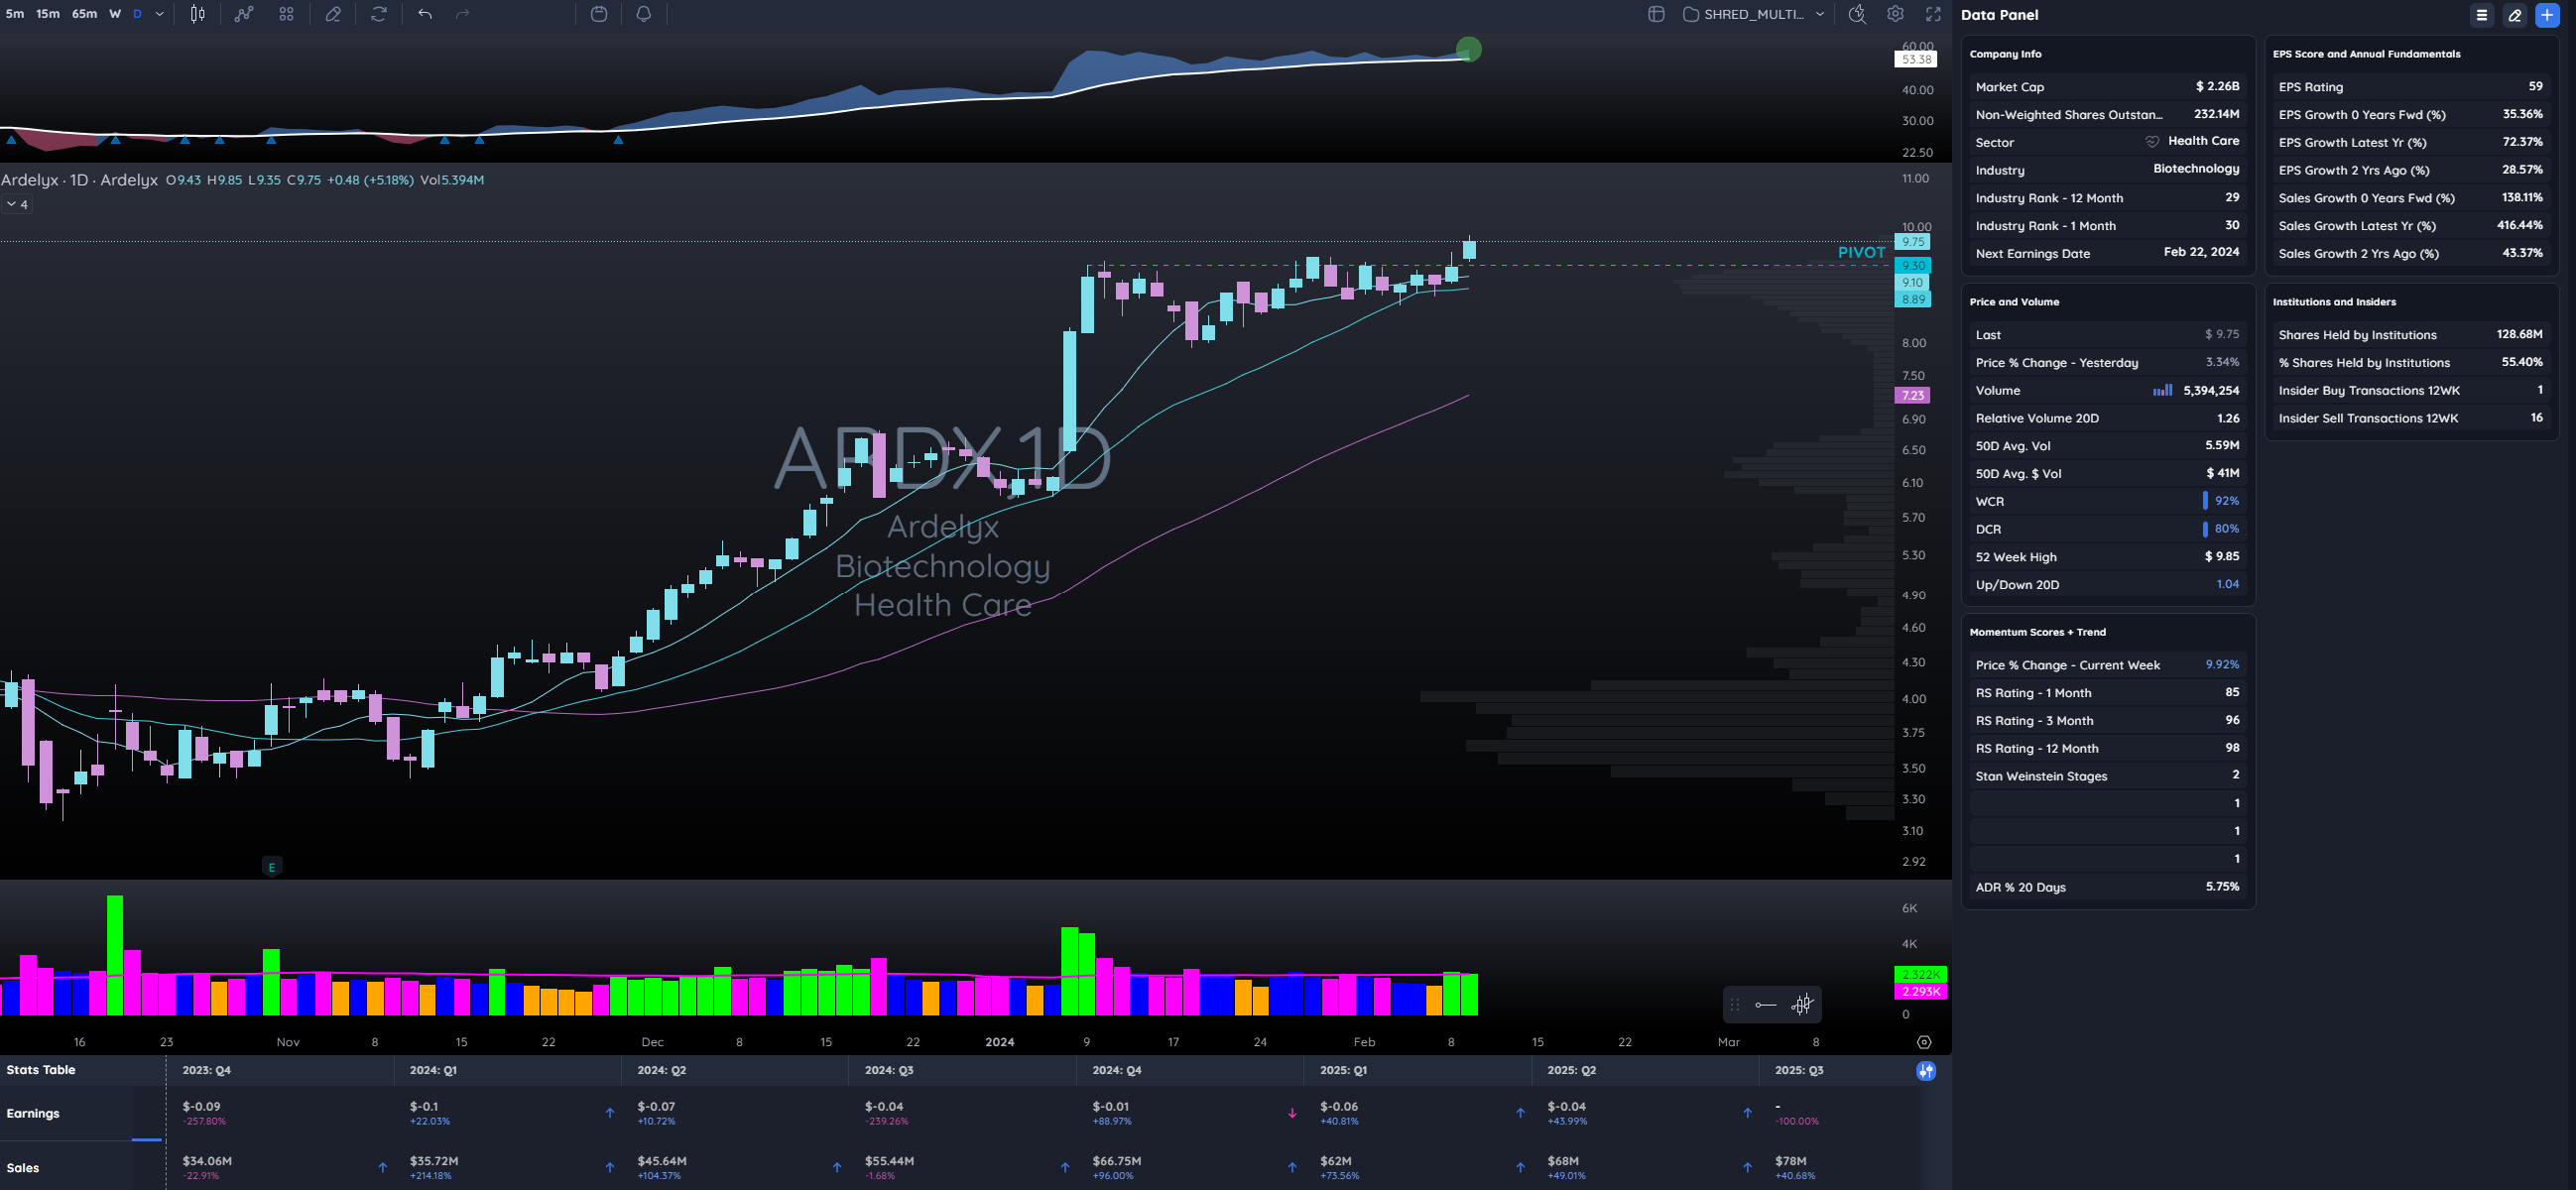Click the Sales row label in Stats Table
Screen dimensions: 2576x1190
(x=23, y=1167)
